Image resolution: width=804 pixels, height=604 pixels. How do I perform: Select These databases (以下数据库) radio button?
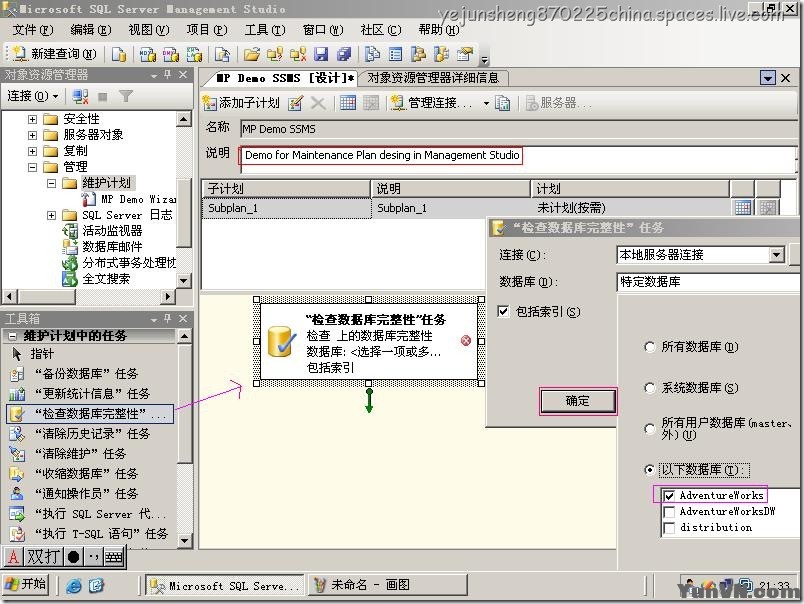[649, 470]
